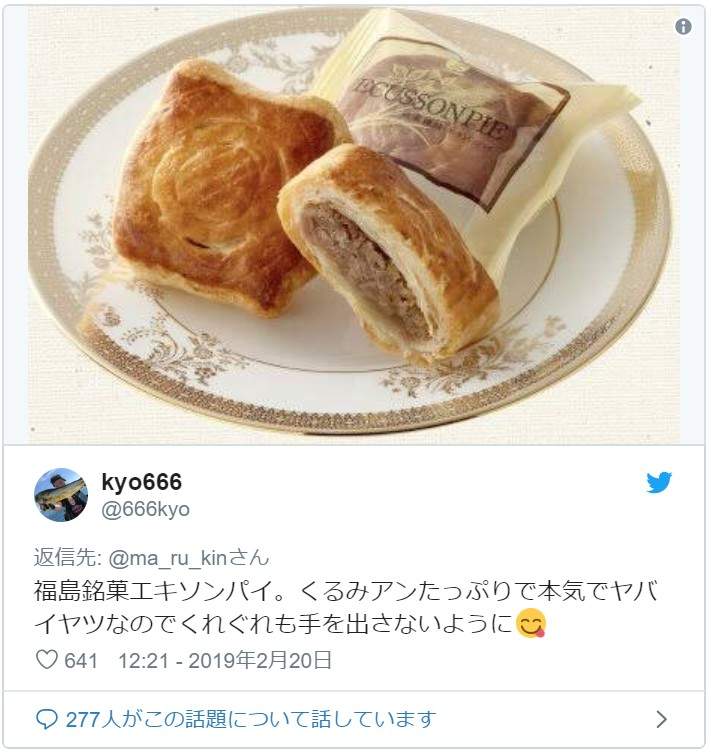Click the cut pie showing walnut filling
This screenshot has width=711, height=753.
click(x=388, y=252)
